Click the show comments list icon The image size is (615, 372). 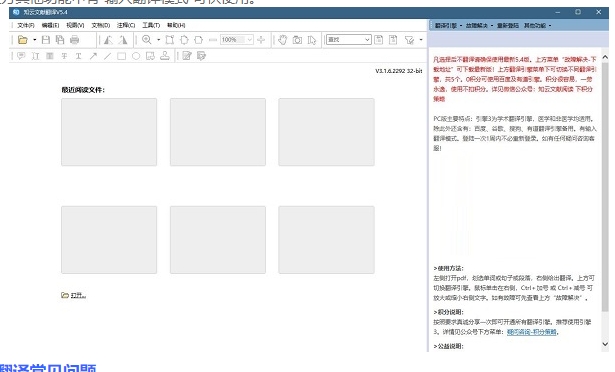pos(202,56)
